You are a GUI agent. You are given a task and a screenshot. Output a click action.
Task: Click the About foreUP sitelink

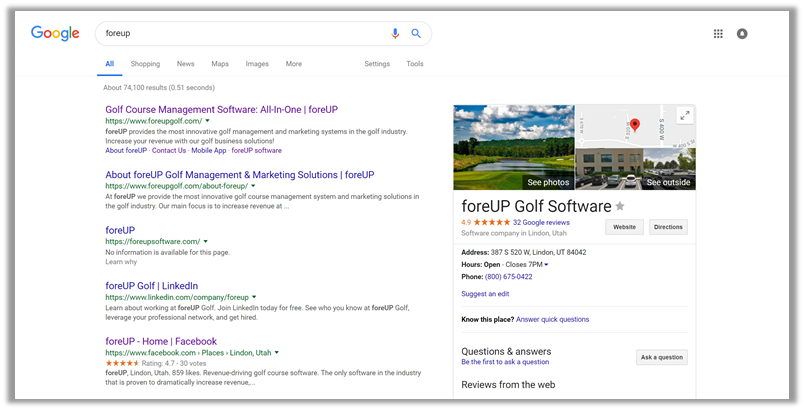[x=126, y=151]
